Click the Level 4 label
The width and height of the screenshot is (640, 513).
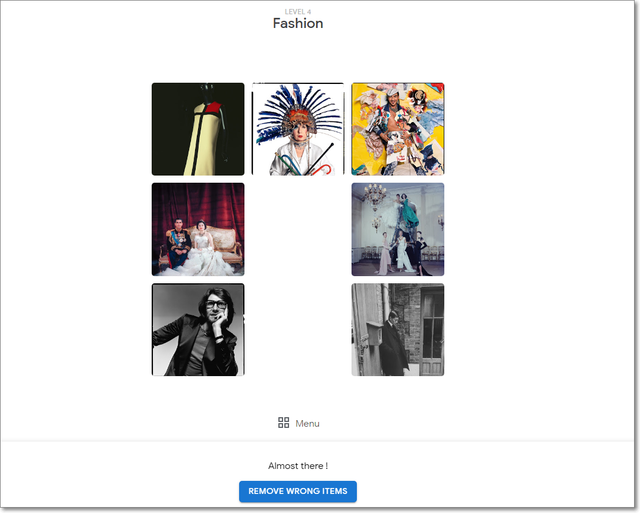pos(298,12)
